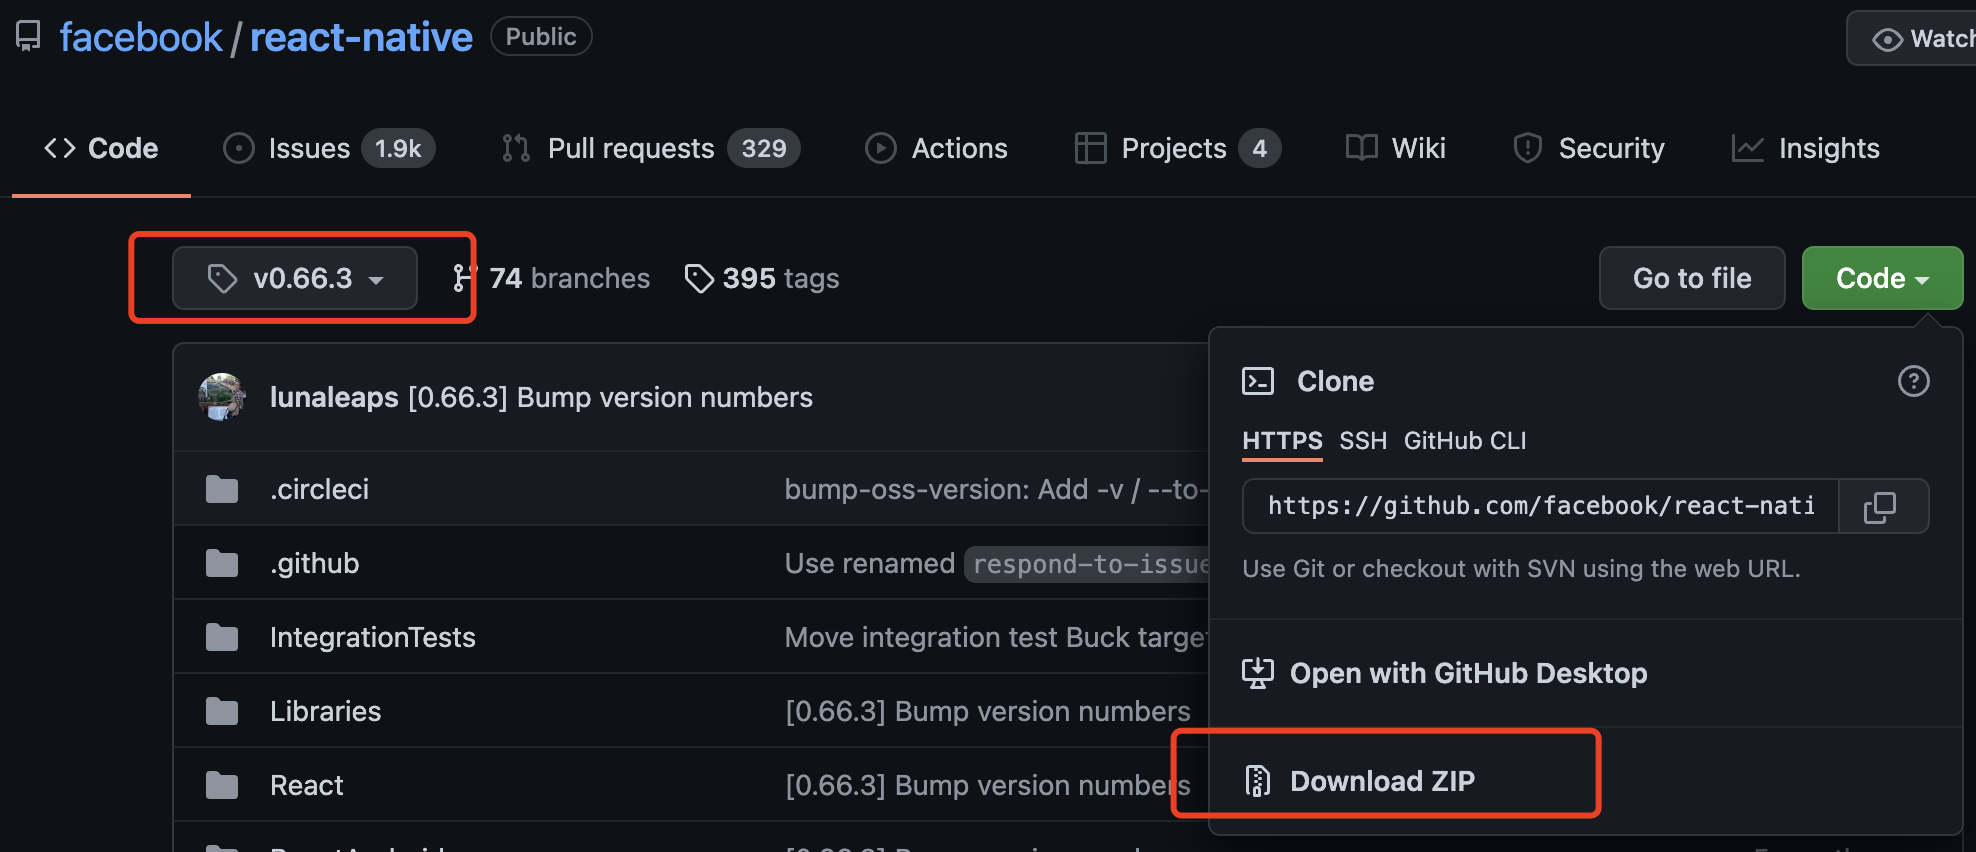
Task: Open the bump-oss-version commit message
Action: click(996, 489)
